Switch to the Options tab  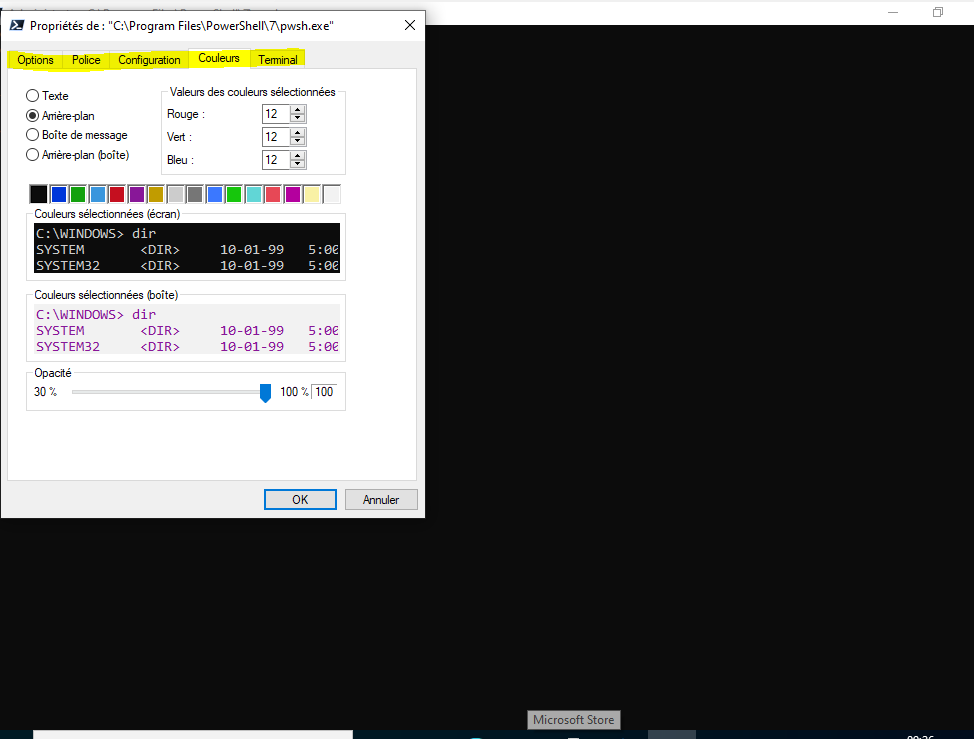[x=35, y=60]
